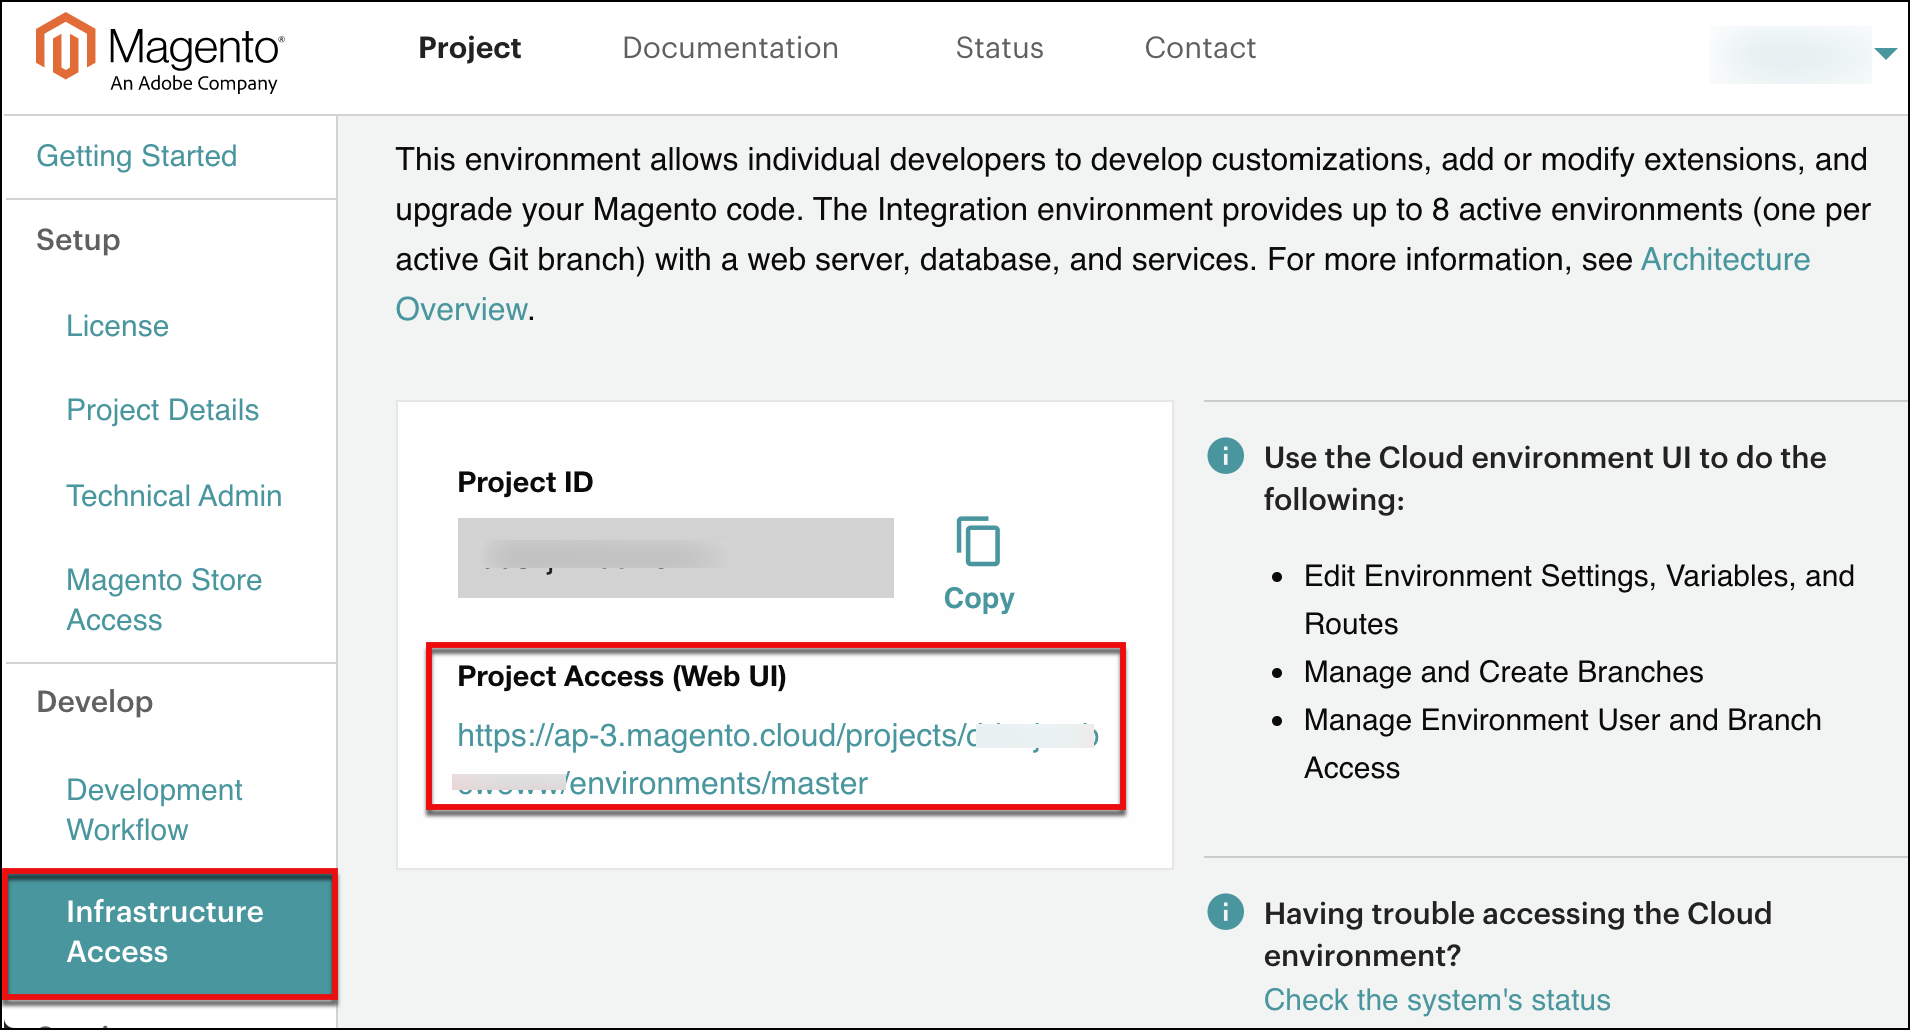This screenshot has width=1910, height=1030.
Task: Click 'Edit Environment Settings, Variables, and Routes' text
Action: point(1579,600)
